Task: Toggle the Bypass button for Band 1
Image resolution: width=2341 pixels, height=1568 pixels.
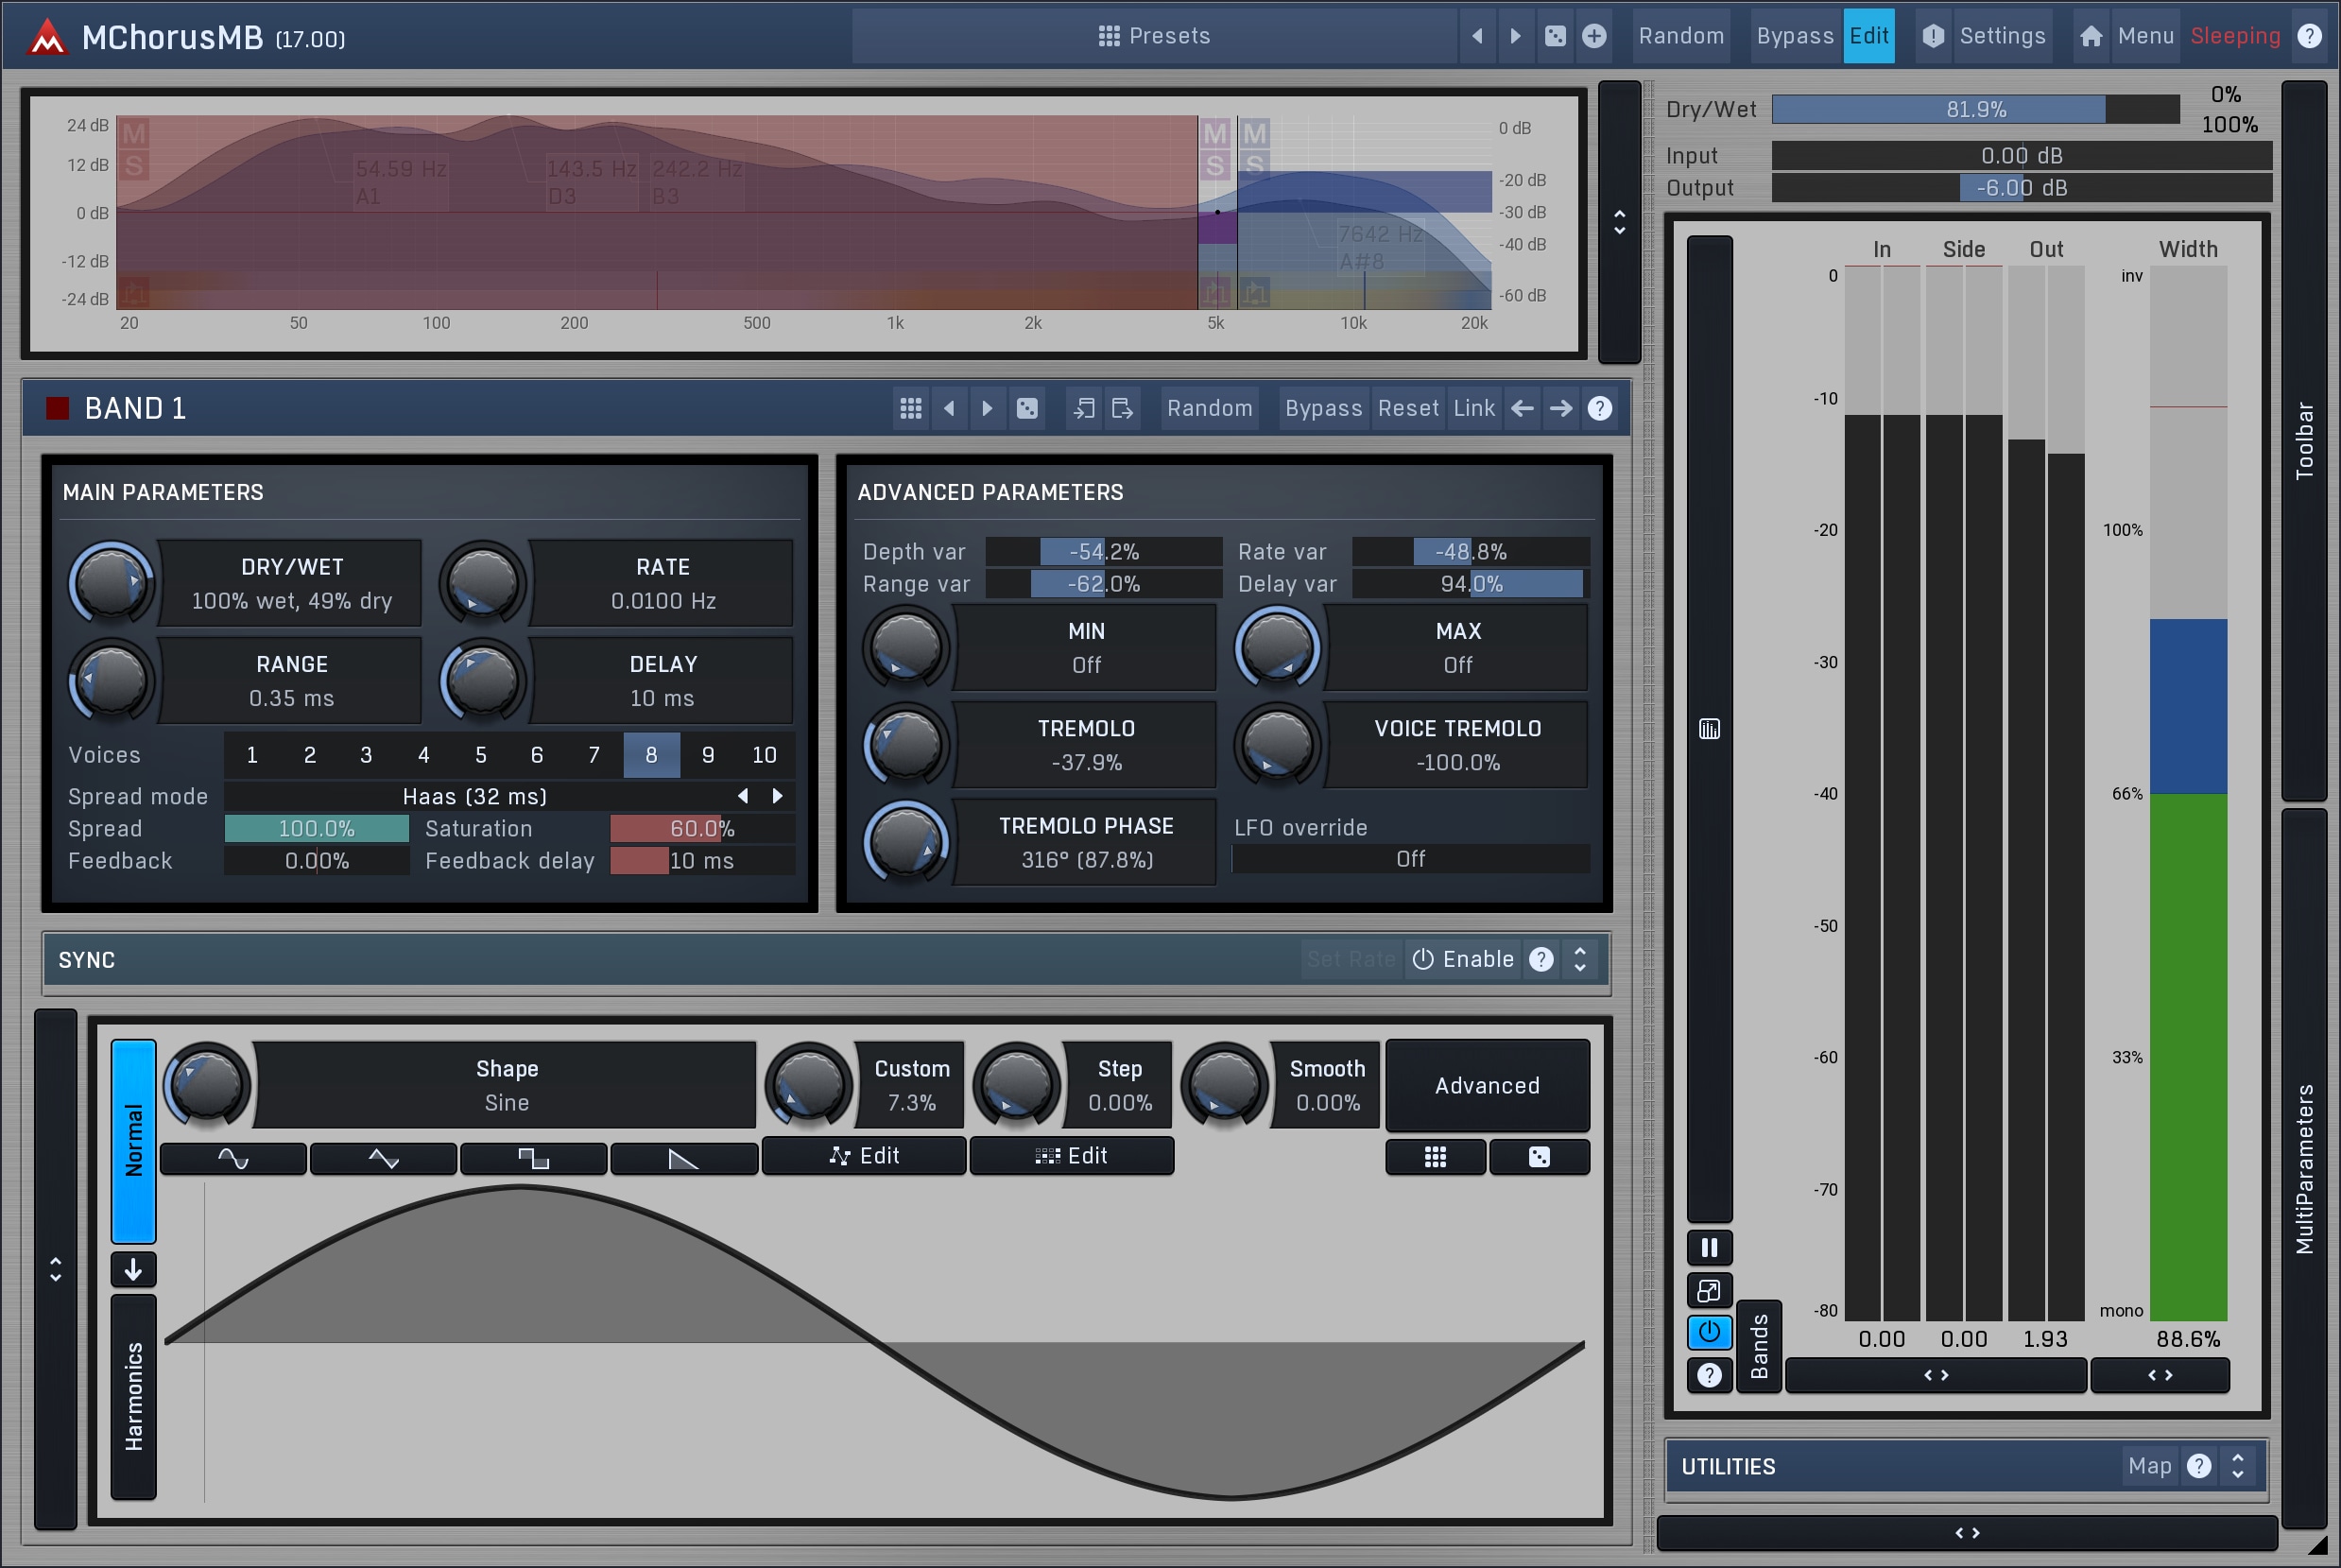Action: 1322,408
